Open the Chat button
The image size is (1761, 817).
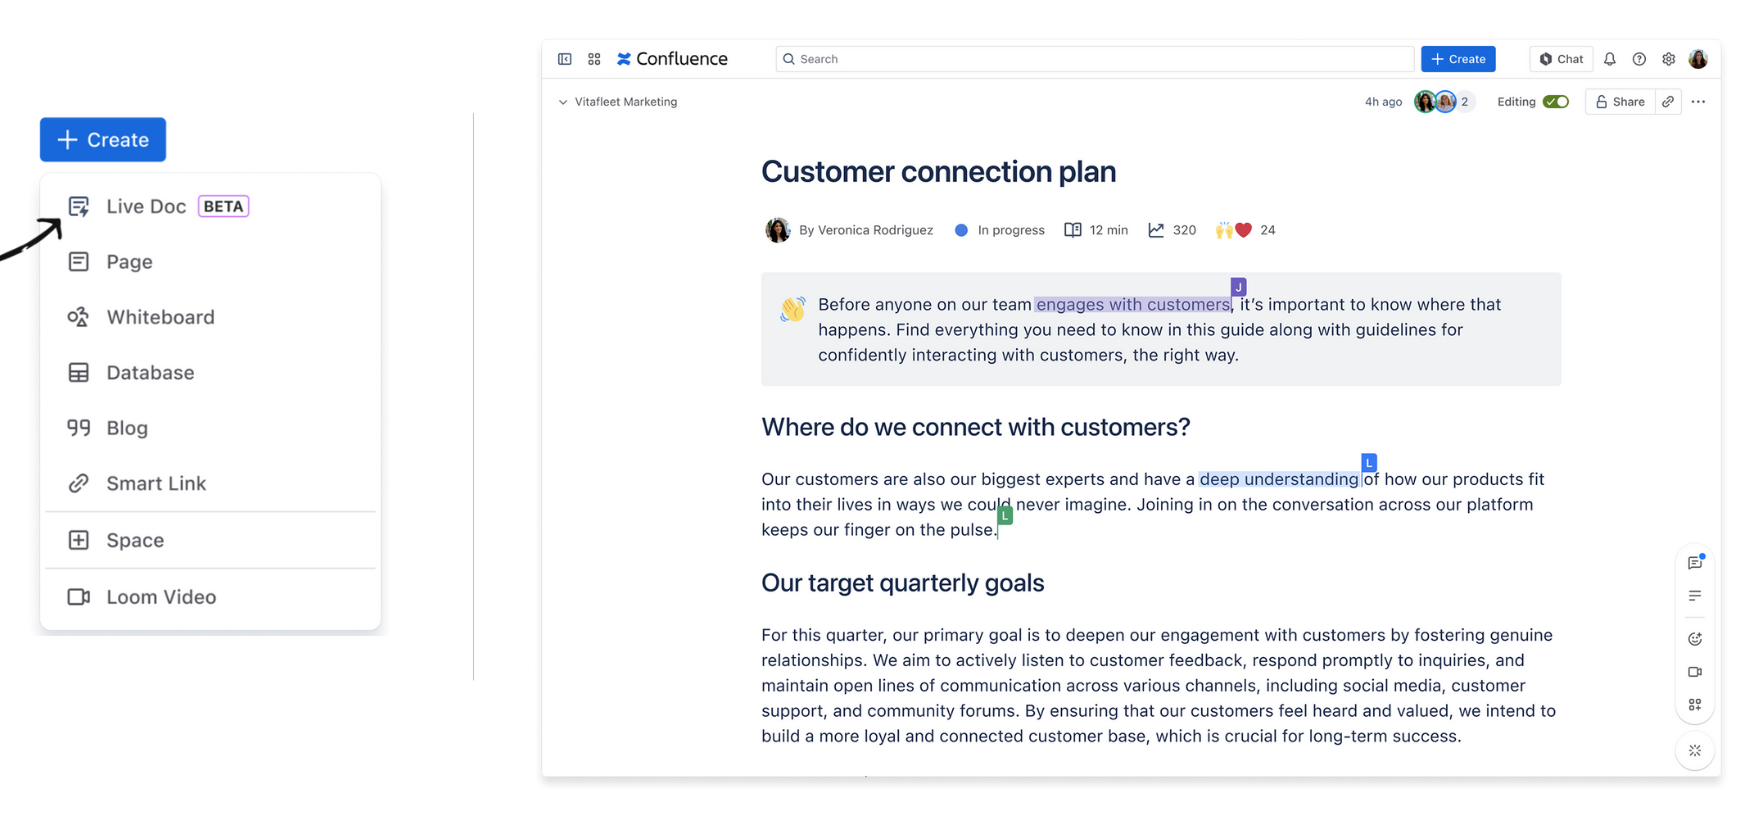(1561, 59)
